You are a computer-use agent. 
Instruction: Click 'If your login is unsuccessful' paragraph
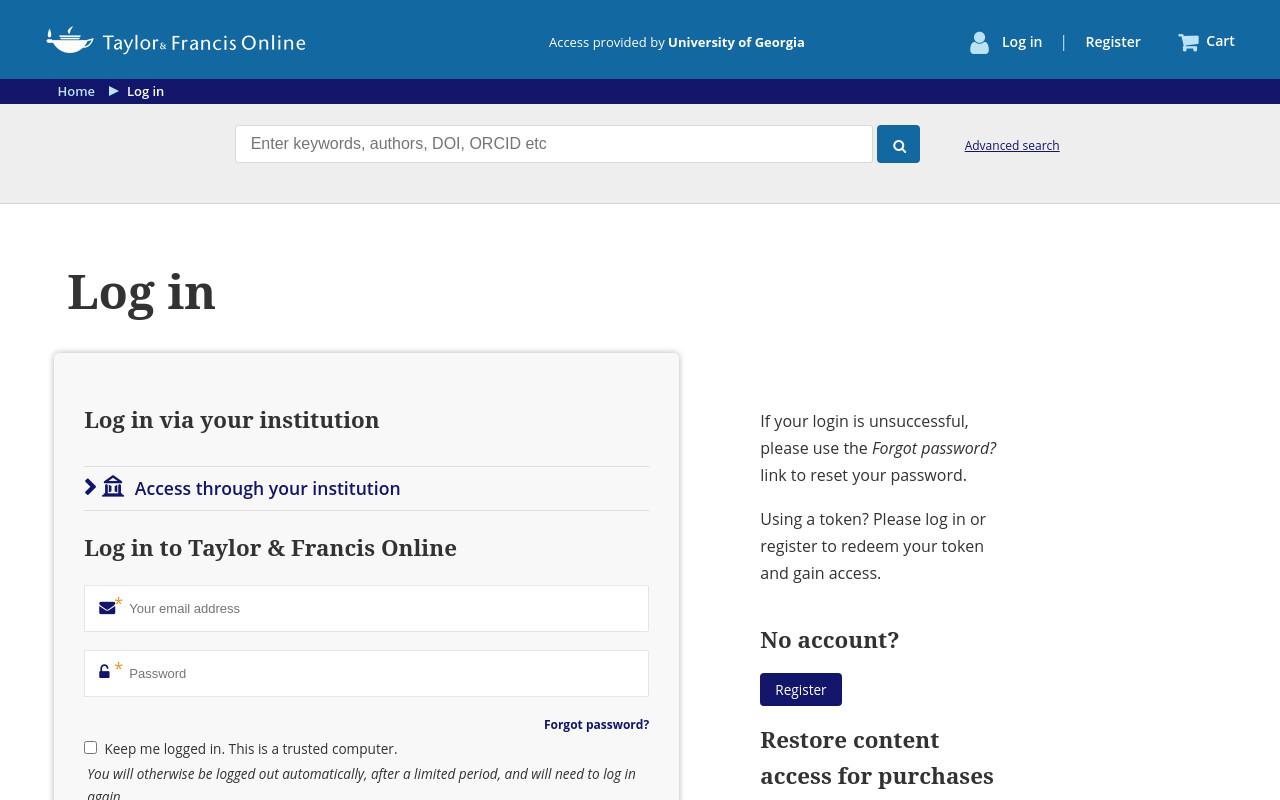878,448
